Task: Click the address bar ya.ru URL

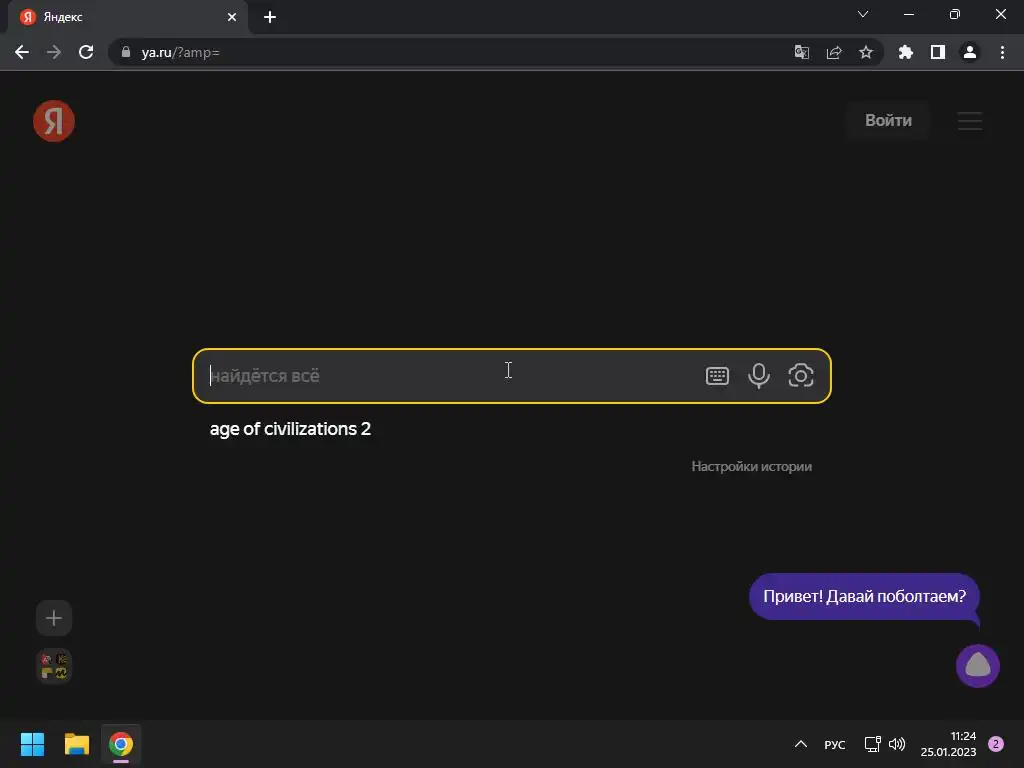Action: tap(180, 52)
